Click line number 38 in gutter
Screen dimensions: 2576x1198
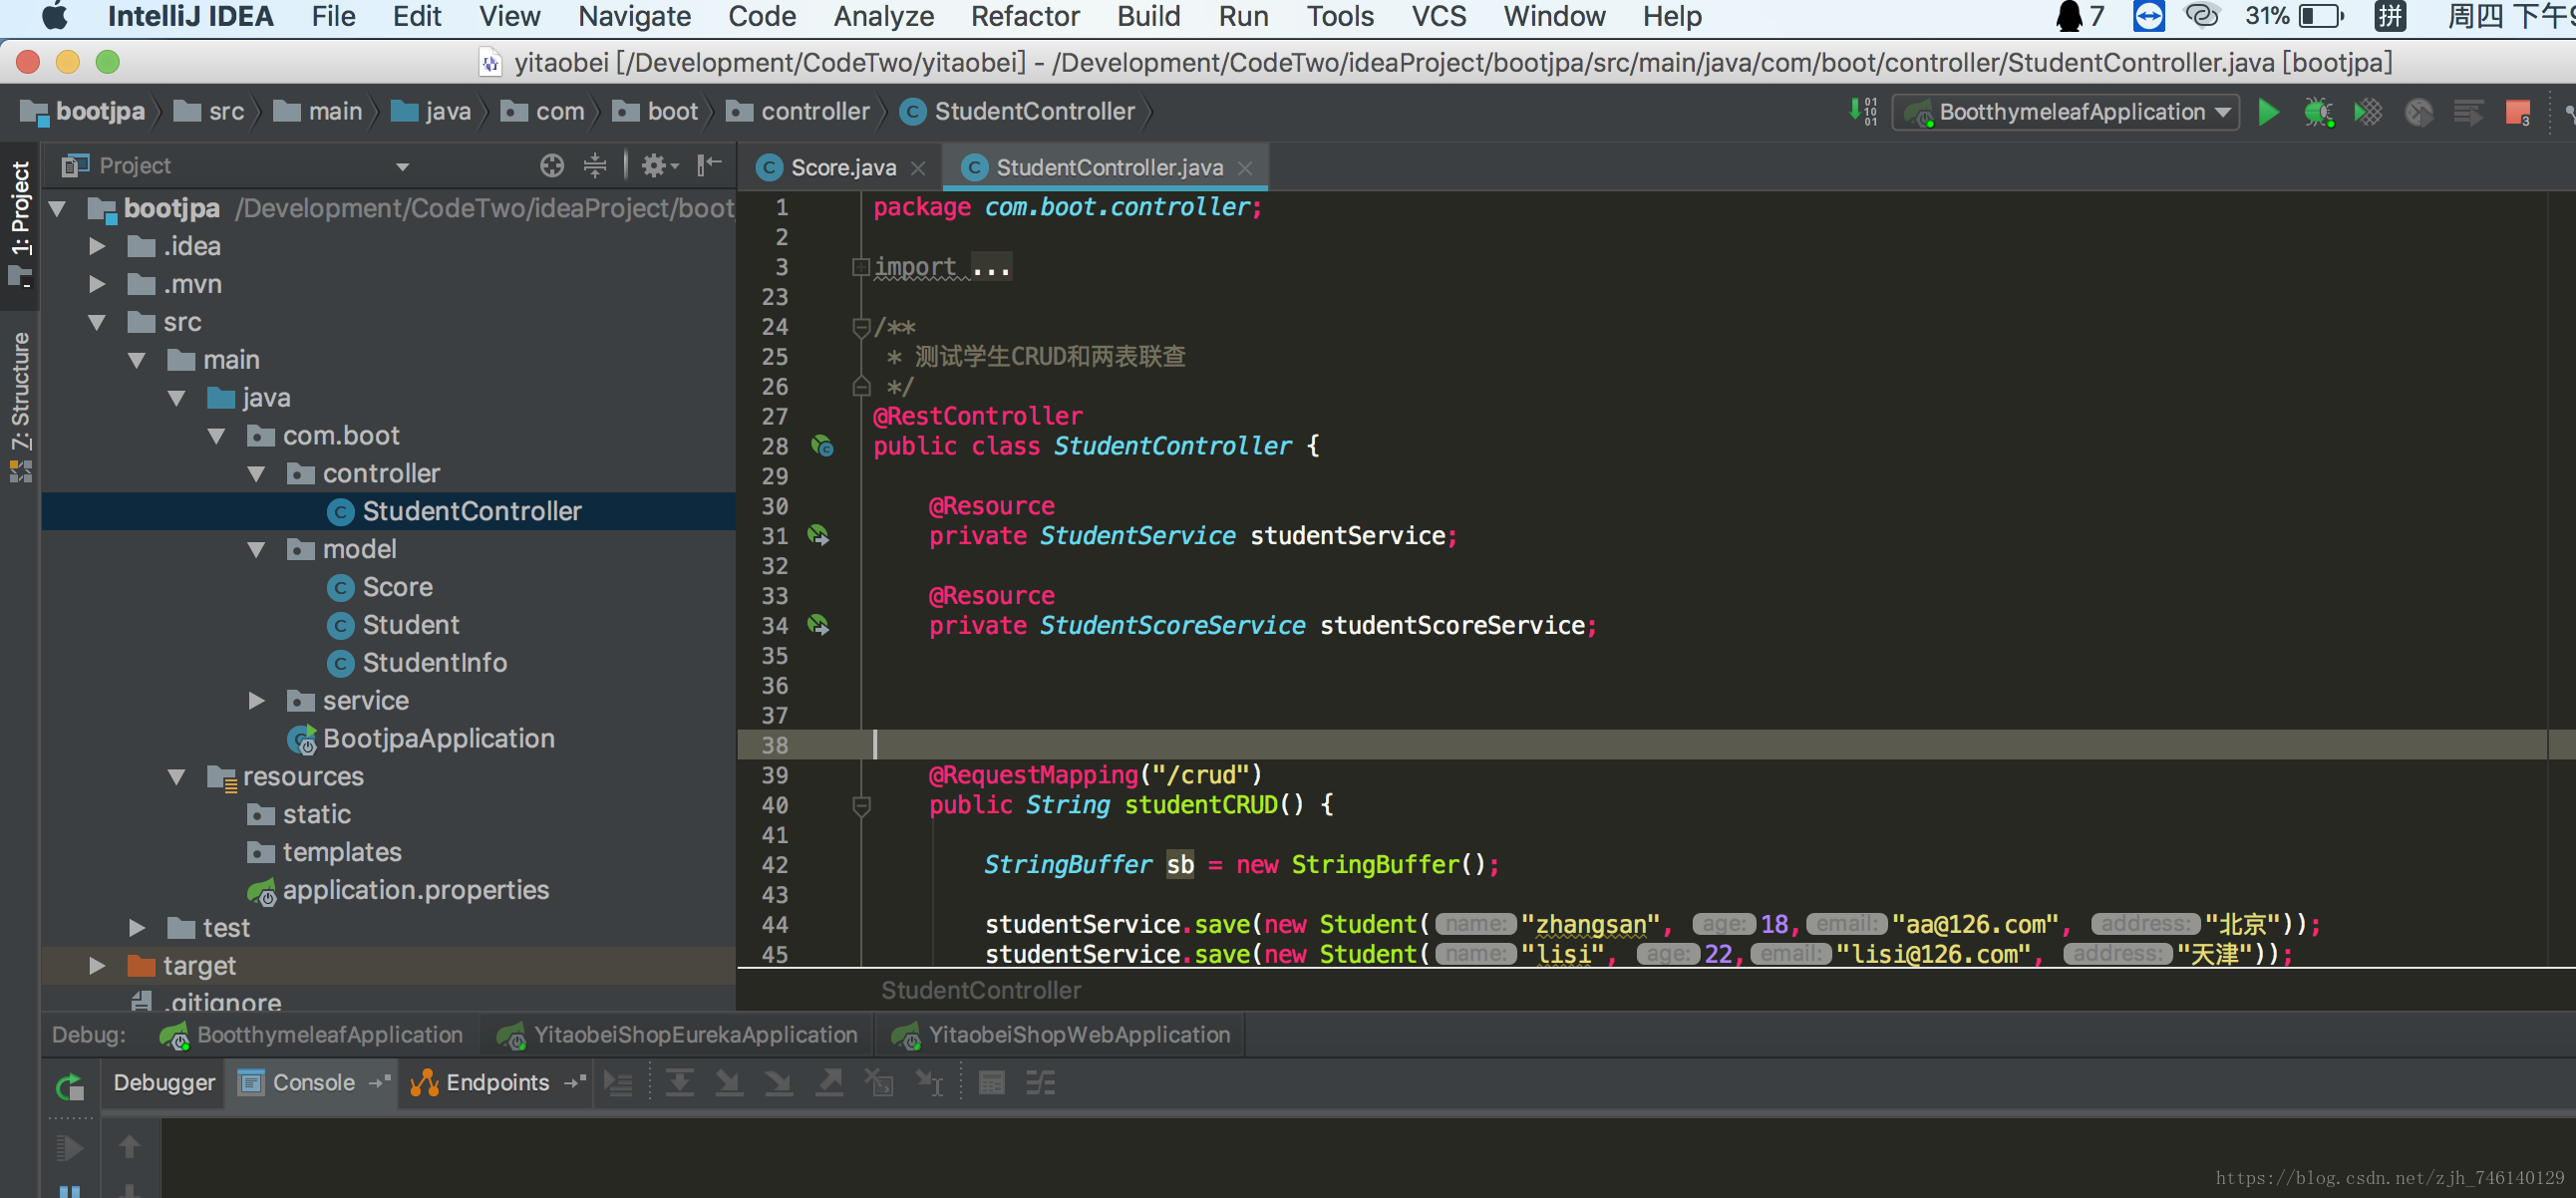pos(774,745)
